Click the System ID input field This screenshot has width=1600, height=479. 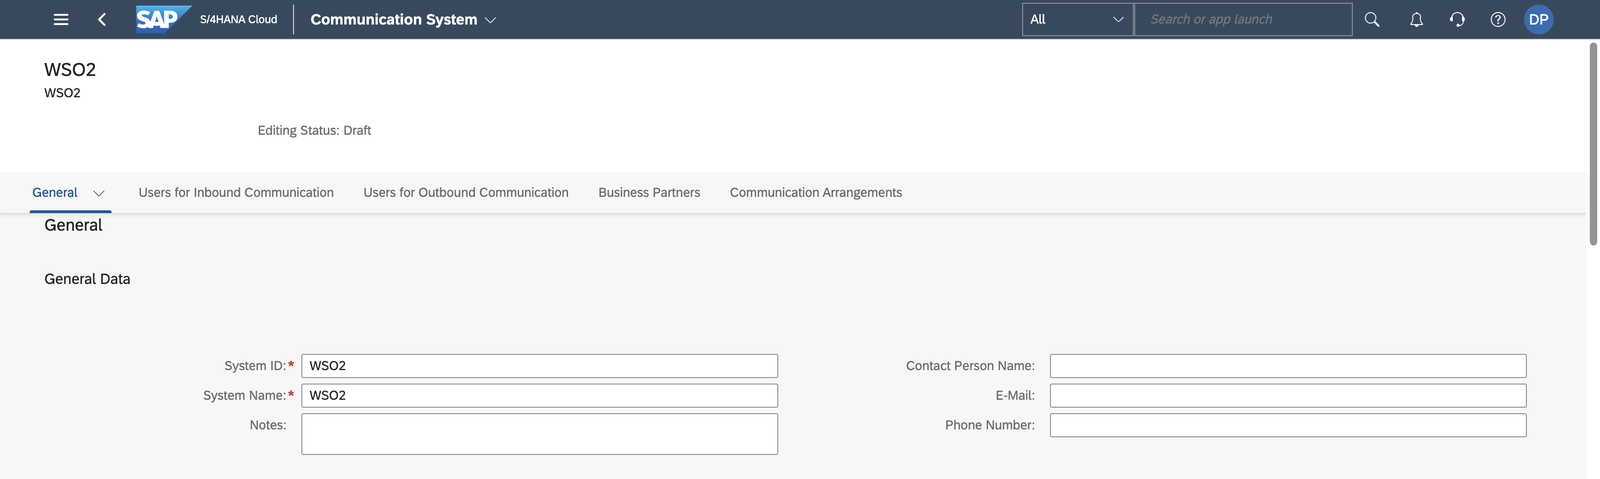[x=539, y=366]
